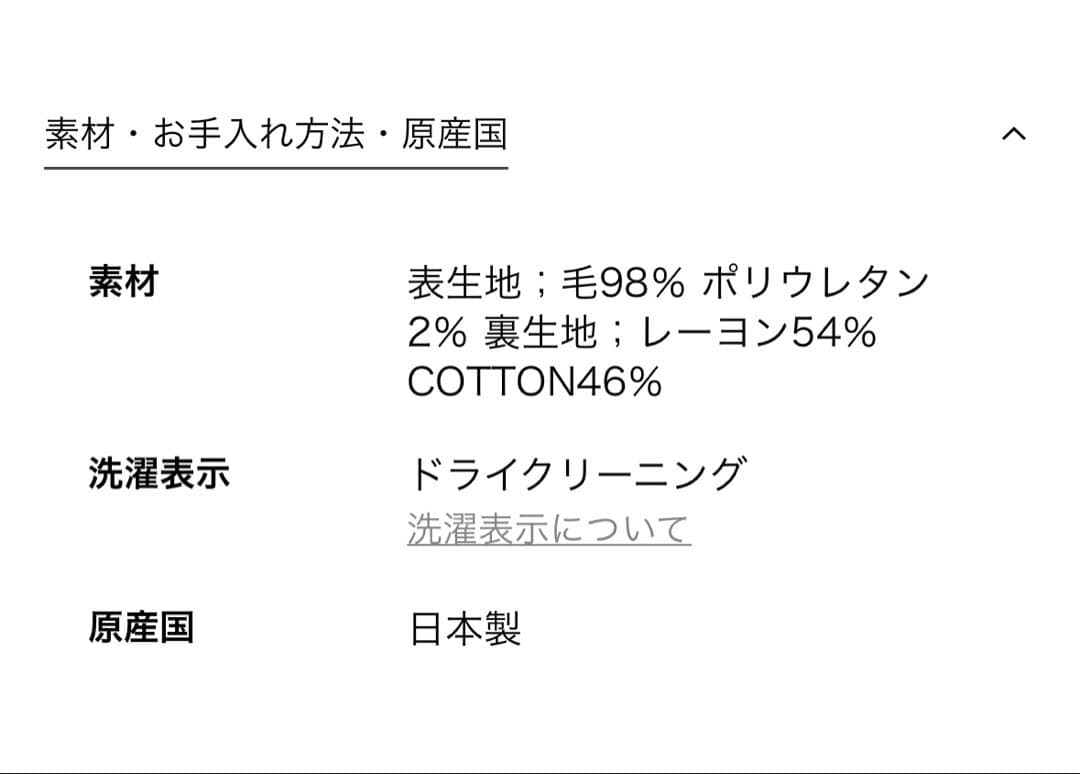This screenshot has width=1080, height=774.
Task: Open the laundry symbols information page
Action: (x=548, y=527)
